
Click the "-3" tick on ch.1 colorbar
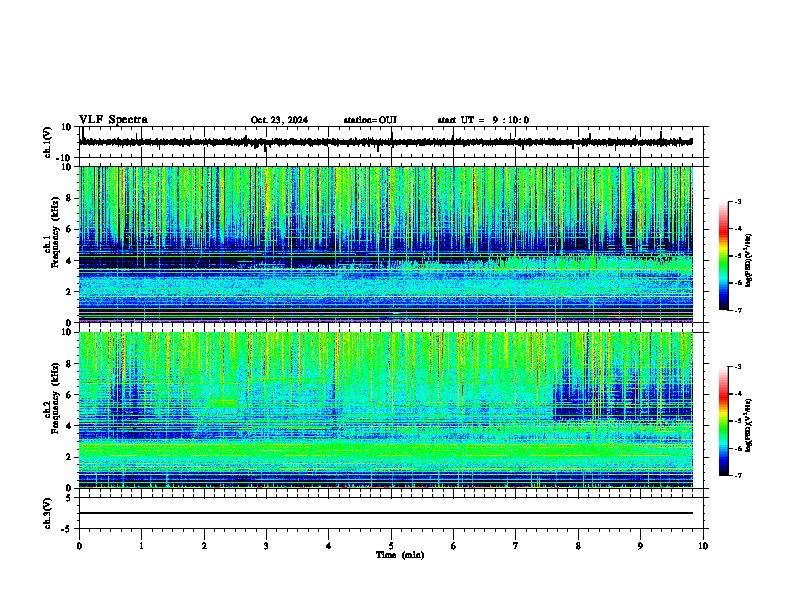[738, 201]
